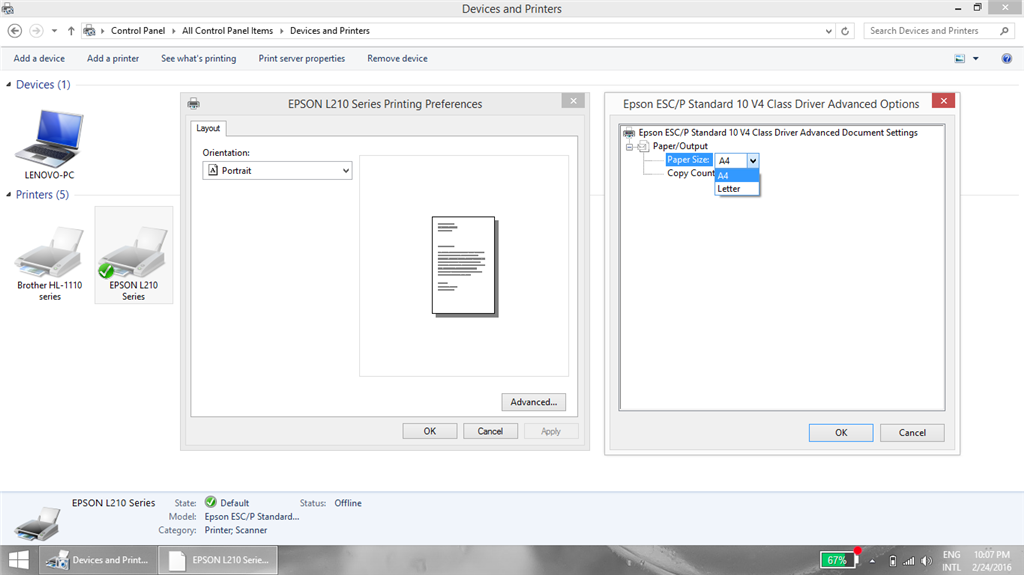This screenshot has height=575, width=1024.
Task: Click See what's printing
Action: 199,59
